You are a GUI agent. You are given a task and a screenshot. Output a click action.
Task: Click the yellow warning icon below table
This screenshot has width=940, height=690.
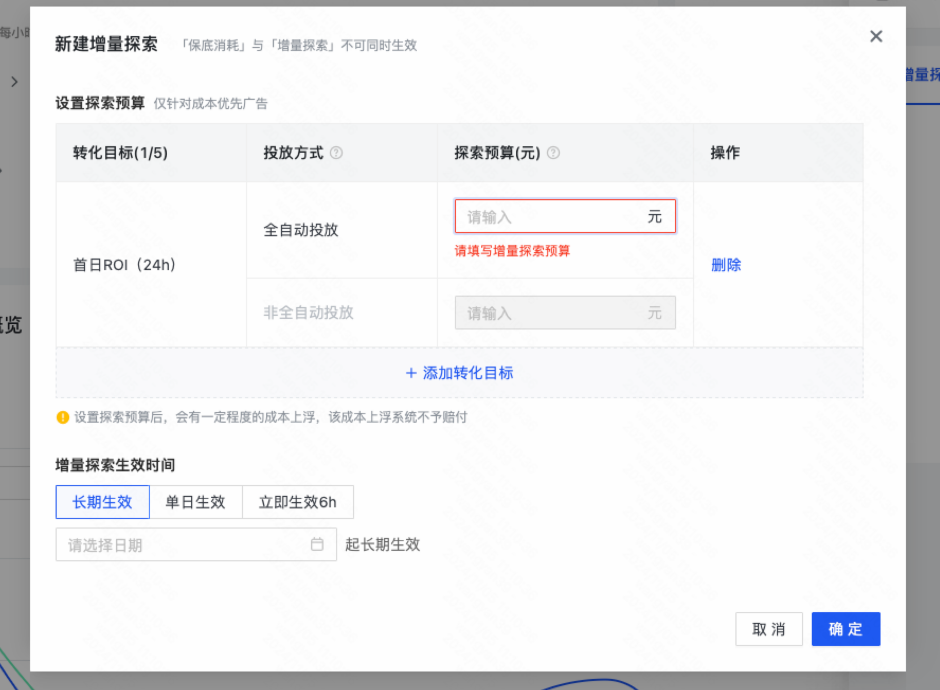coord(63,417)
